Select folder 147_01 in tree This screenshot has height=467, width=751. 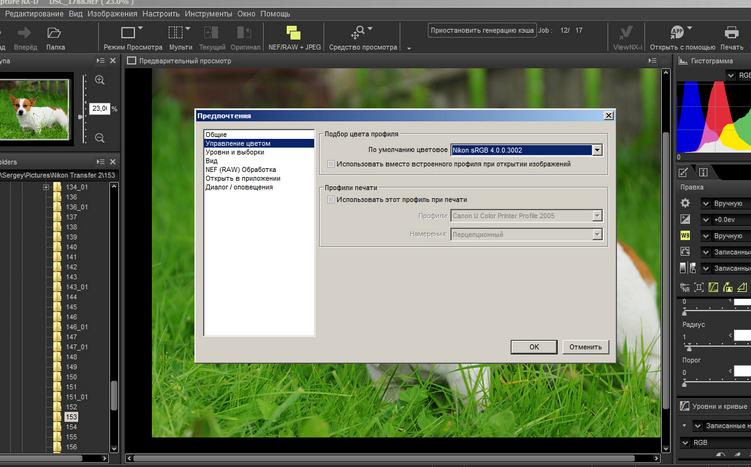[77, 347]
